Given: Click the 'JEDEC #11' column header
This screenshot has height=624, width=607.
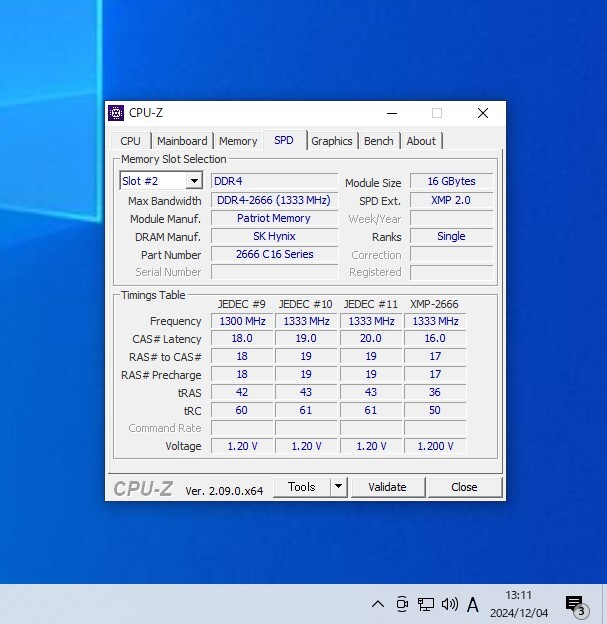Looking at the screenshot, I should point(371,304).
